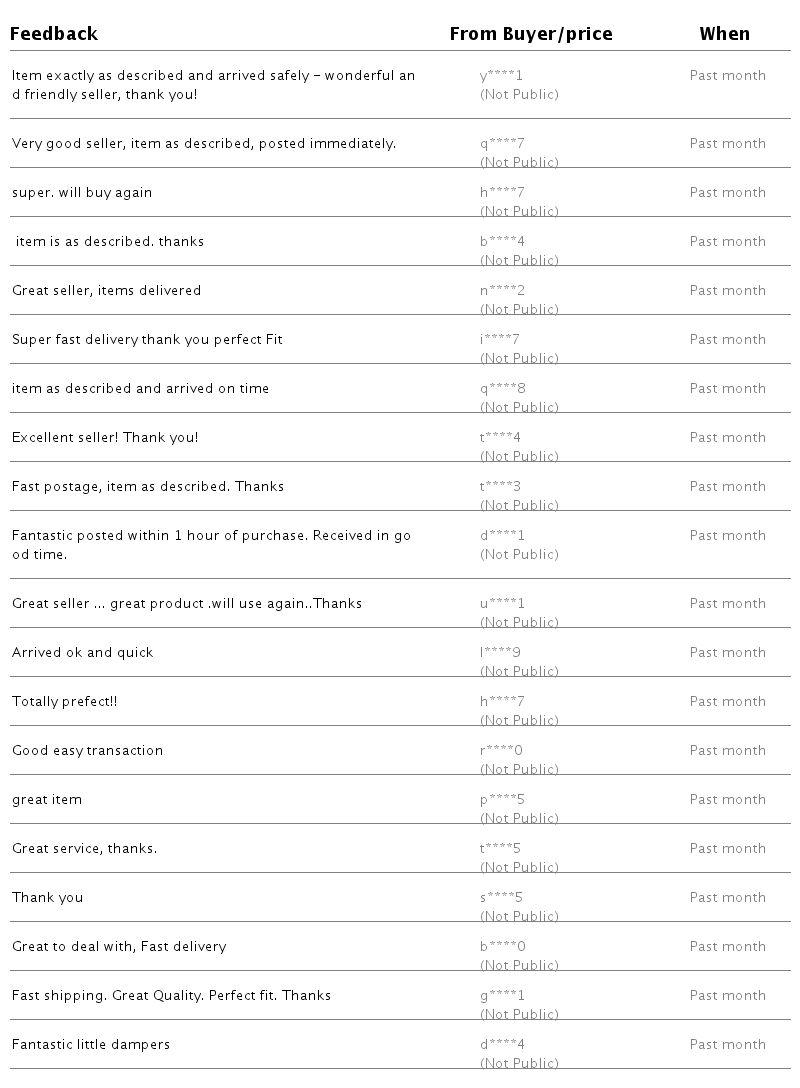Click buyer n****2's name
The image size is (800, 1088).
click(502, 291)
